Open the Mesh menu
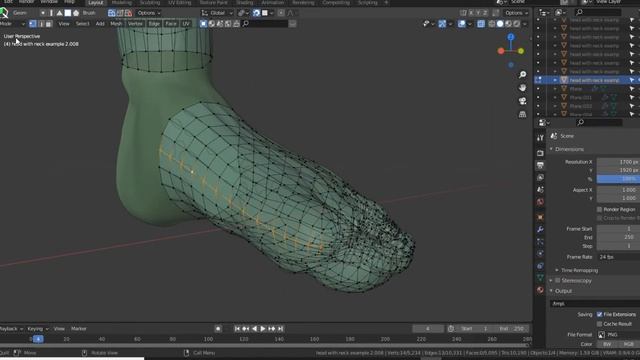This screenshot has width=640, height=360. (116, 24)
